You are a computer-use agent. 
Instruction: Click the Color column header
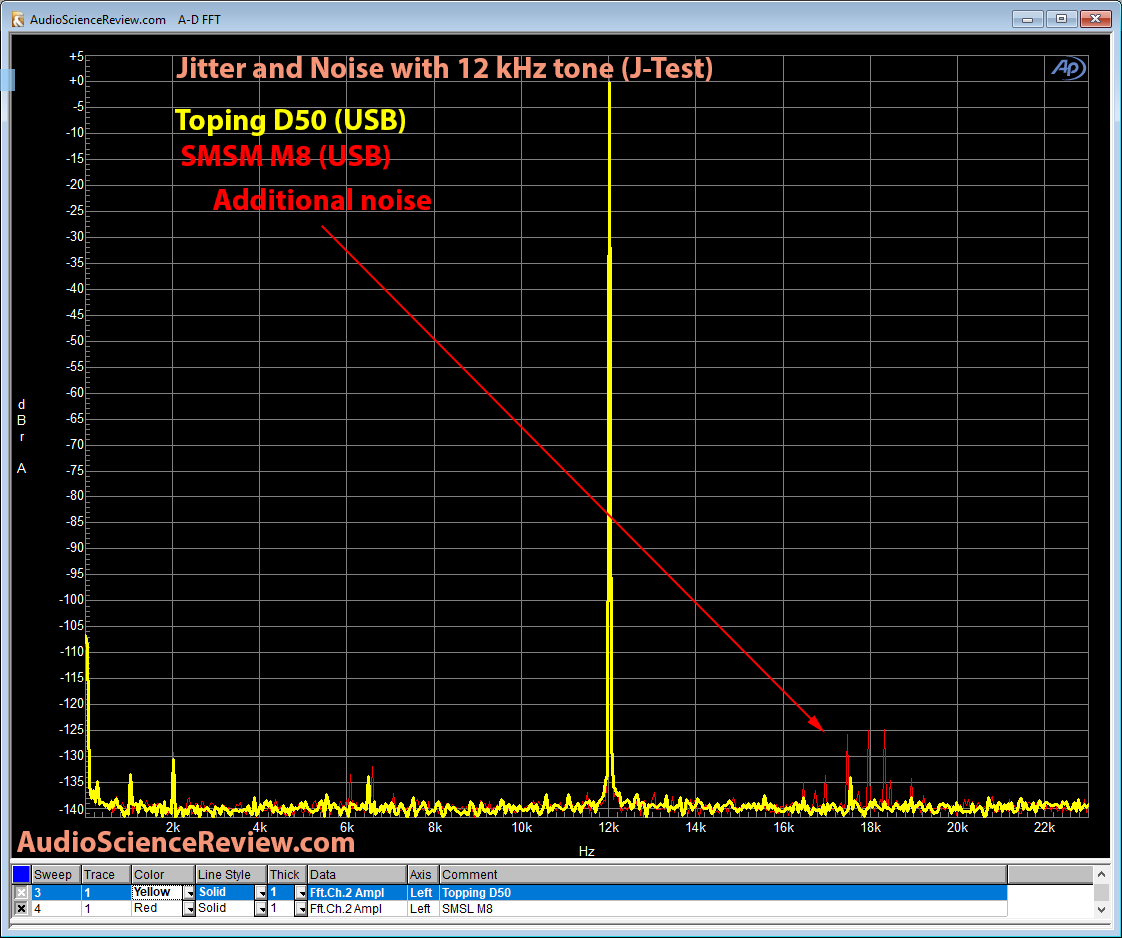click(x=163, y=874)
